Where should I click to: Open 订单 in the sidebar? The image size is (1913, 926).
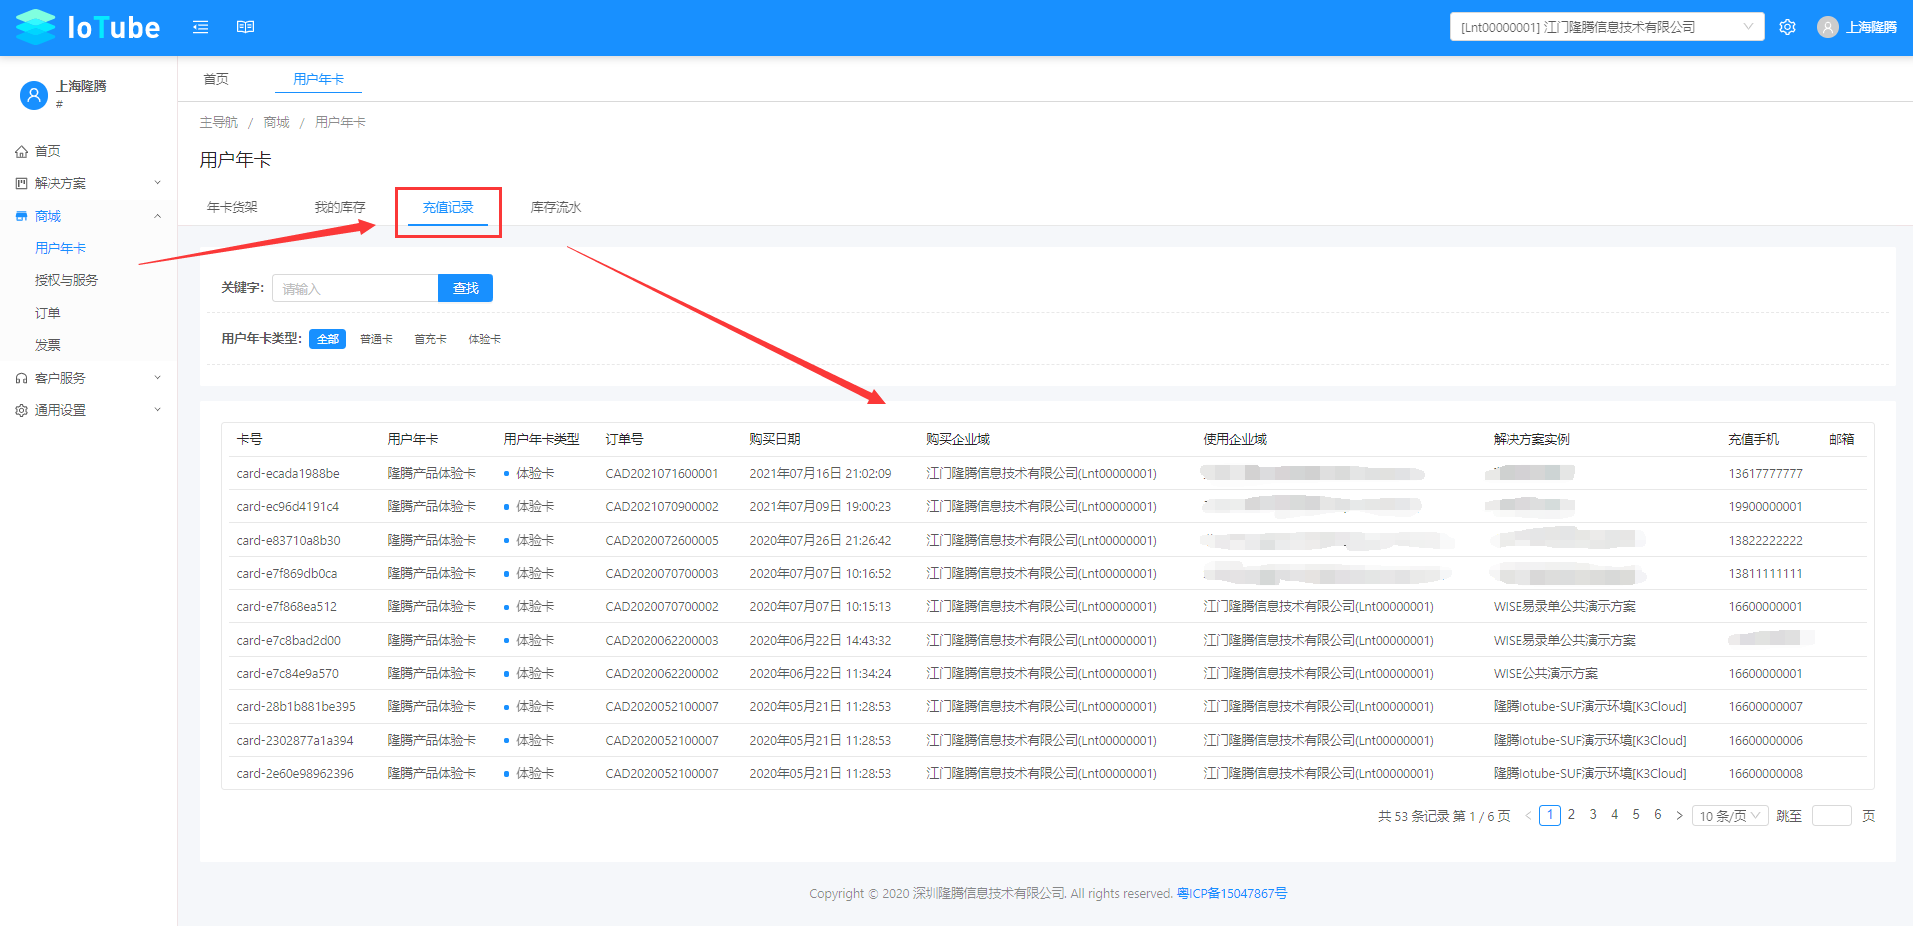[x=47, y=313]
